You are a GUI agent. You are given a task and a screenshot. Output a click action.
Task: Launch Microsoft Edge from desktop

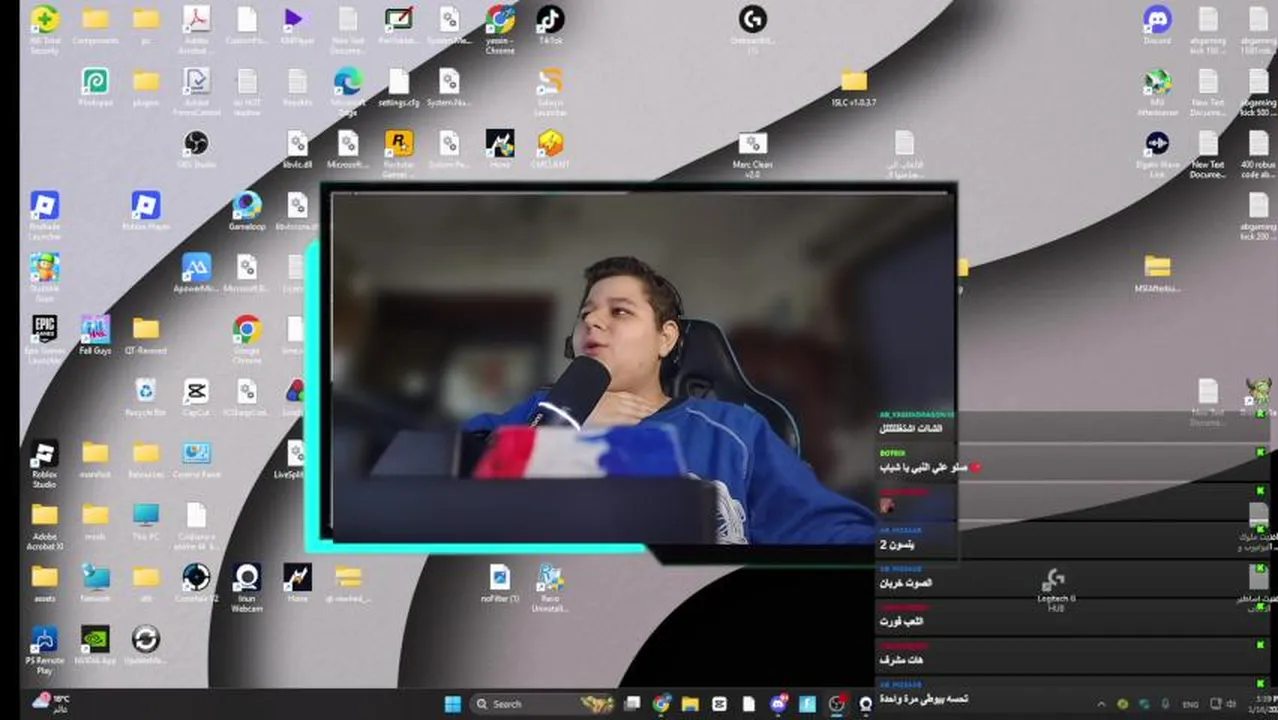[x=348, y=90]
